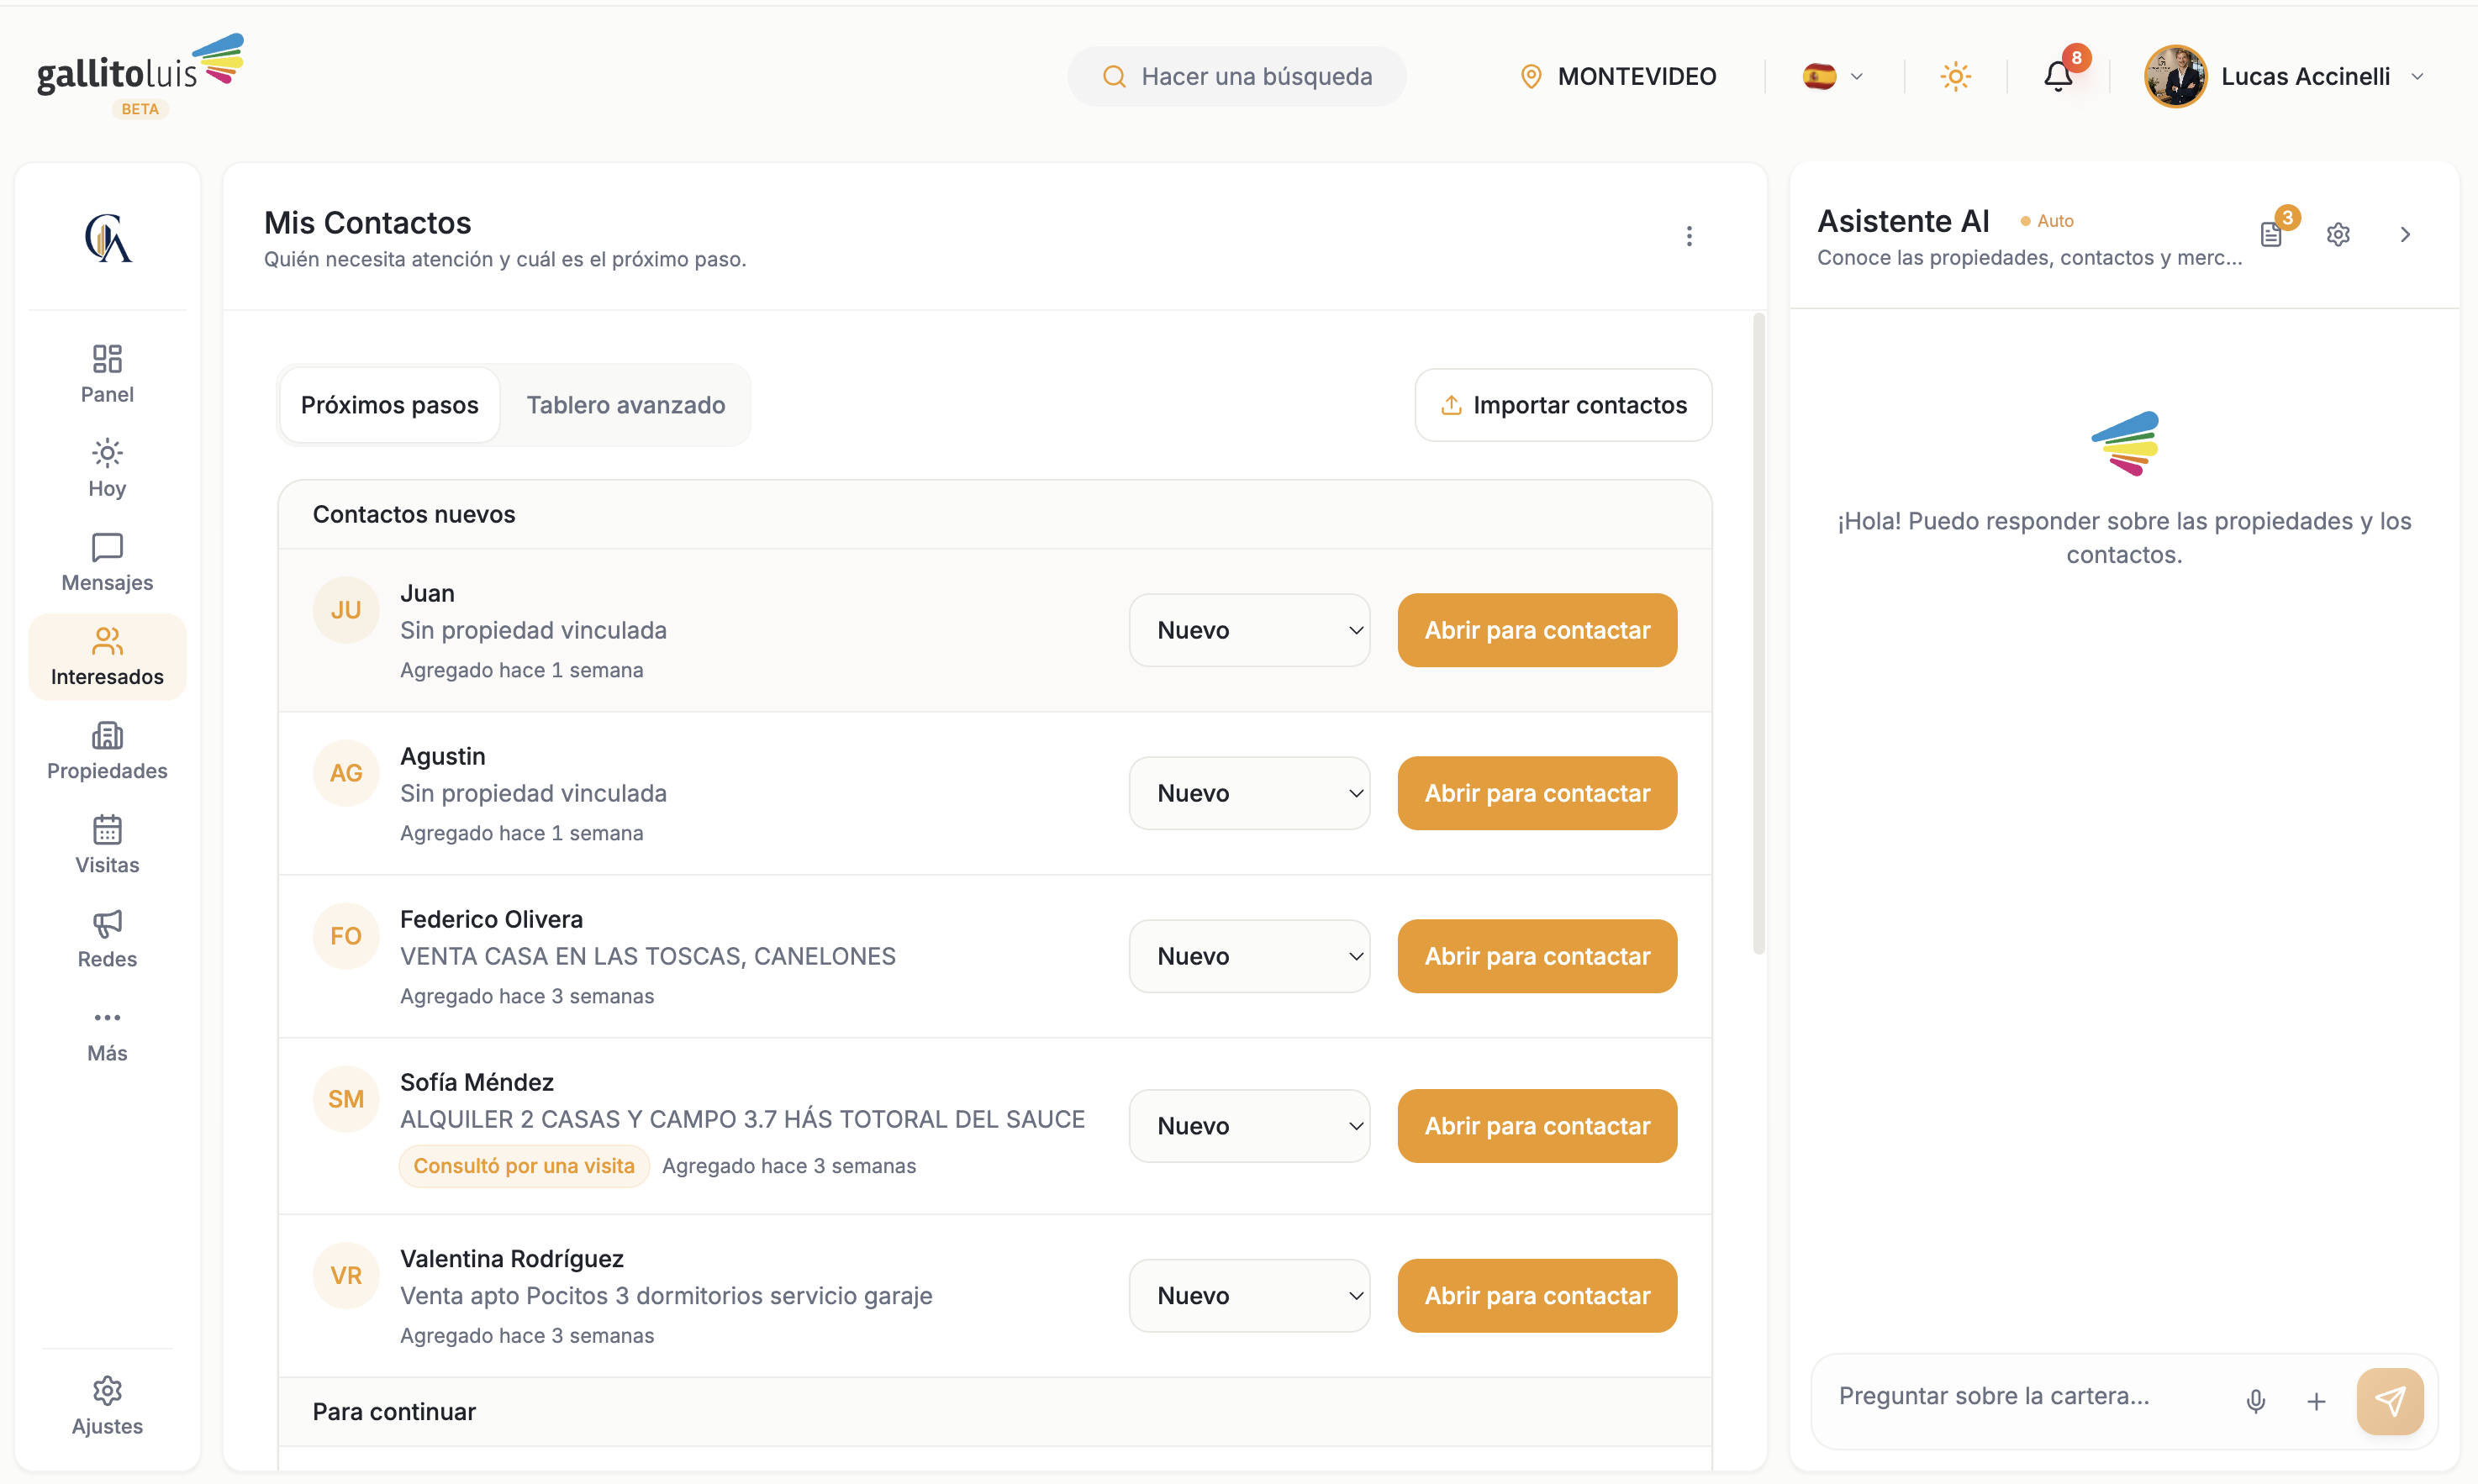The image size is (2478, 1484).
Task: Send the assistant message with paper plane
Action: (x=2390, y=1401)
